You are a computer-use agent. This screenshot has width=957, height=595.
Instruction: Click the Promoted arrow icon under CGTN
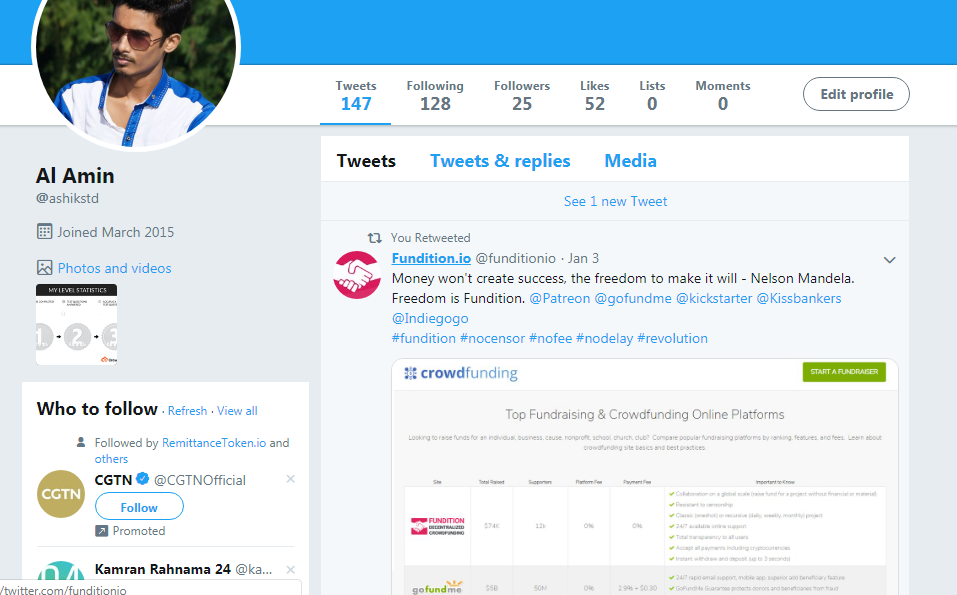[x=101, y=531]
